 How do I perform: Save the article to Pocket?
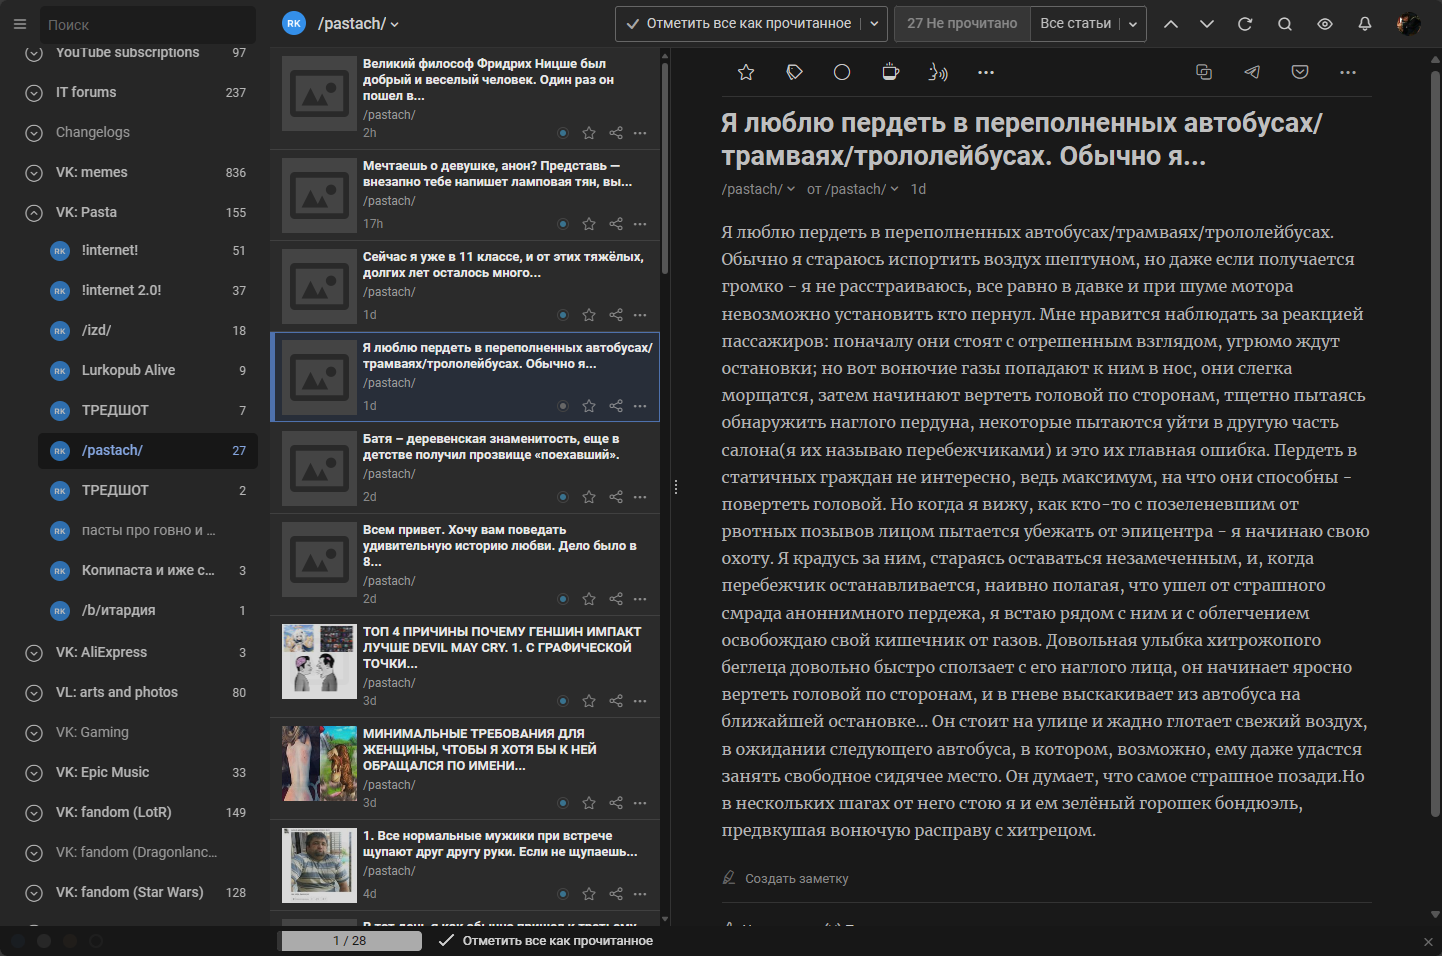point(1299,72)
